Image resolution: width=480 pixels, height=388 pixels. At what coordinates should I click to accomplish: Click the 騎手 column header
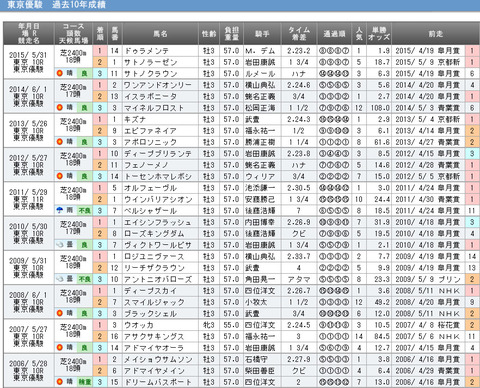point(262,34)
